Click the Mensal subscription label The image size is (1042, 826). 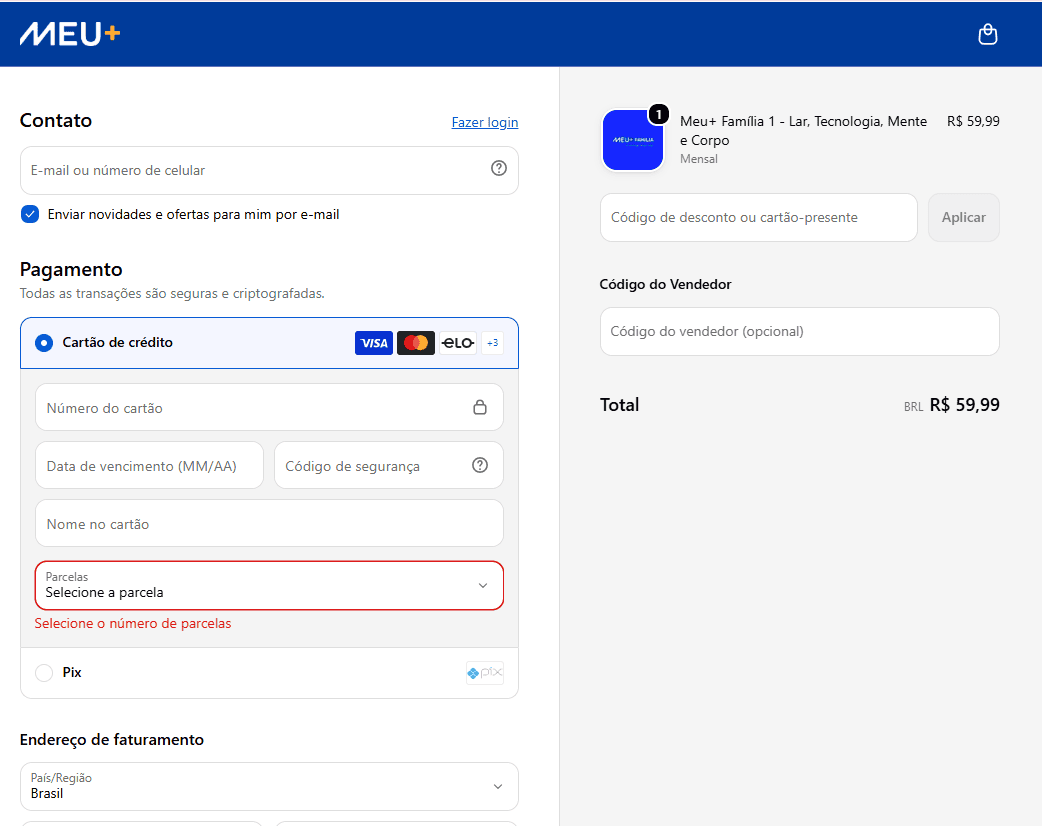(698, 159)
